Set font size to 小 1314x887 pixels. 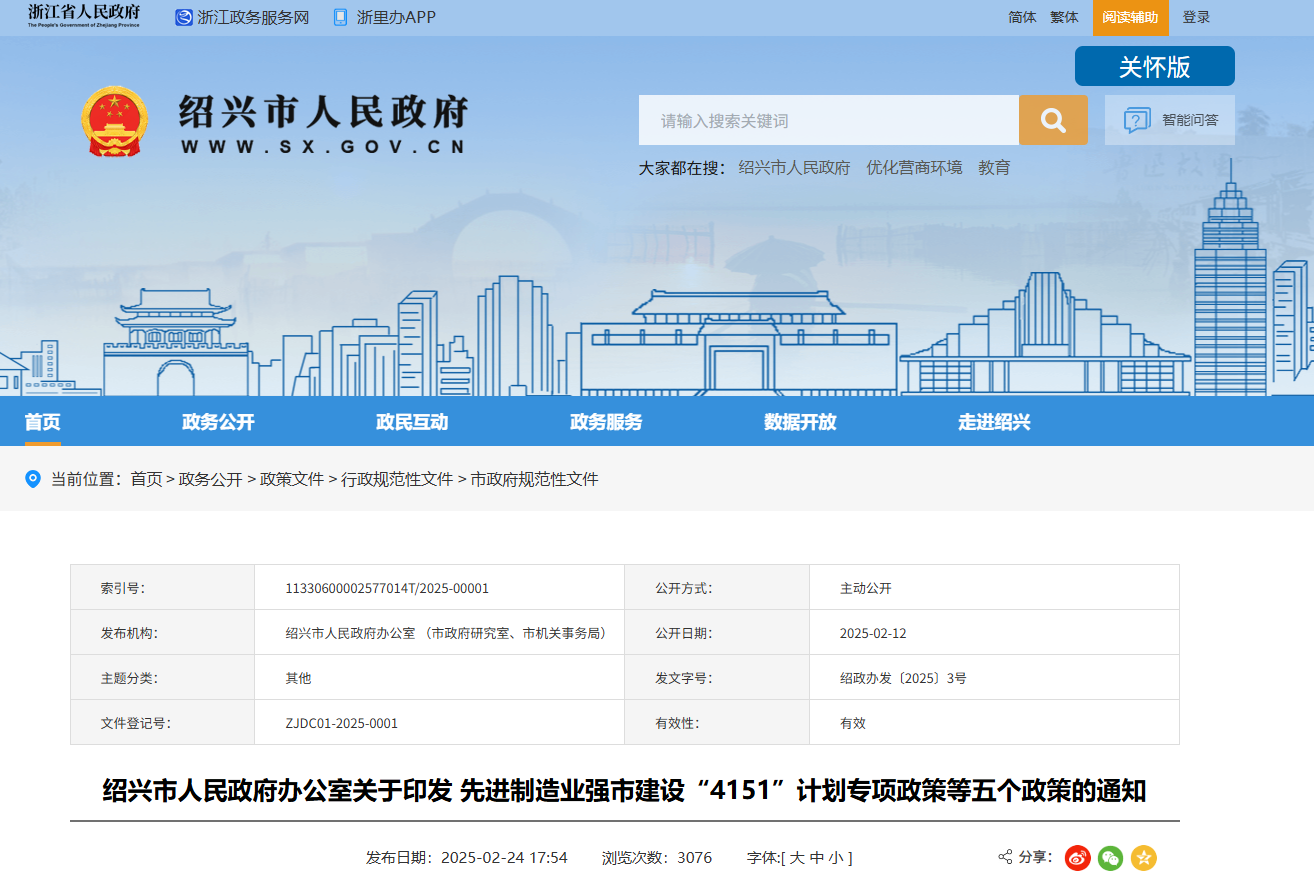(x=846, y=857)
